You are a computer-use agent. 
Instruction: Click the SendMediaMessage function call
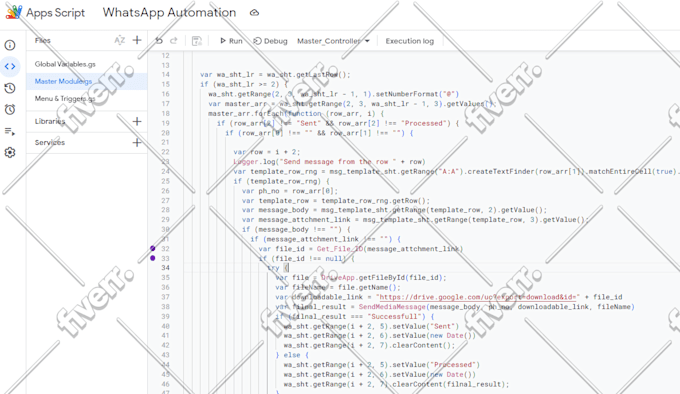point(392,307)
